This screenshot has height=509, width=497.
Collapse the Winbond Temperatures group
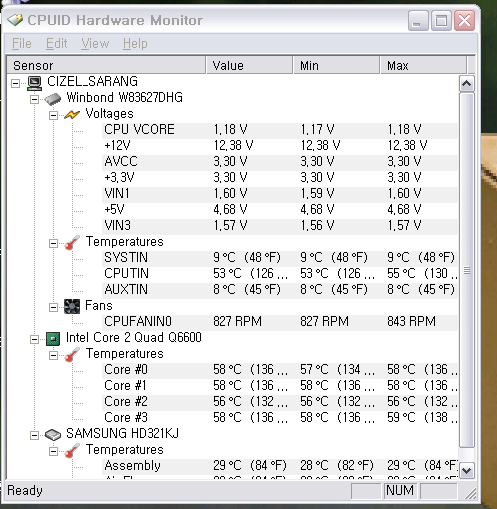coord(53,243)
